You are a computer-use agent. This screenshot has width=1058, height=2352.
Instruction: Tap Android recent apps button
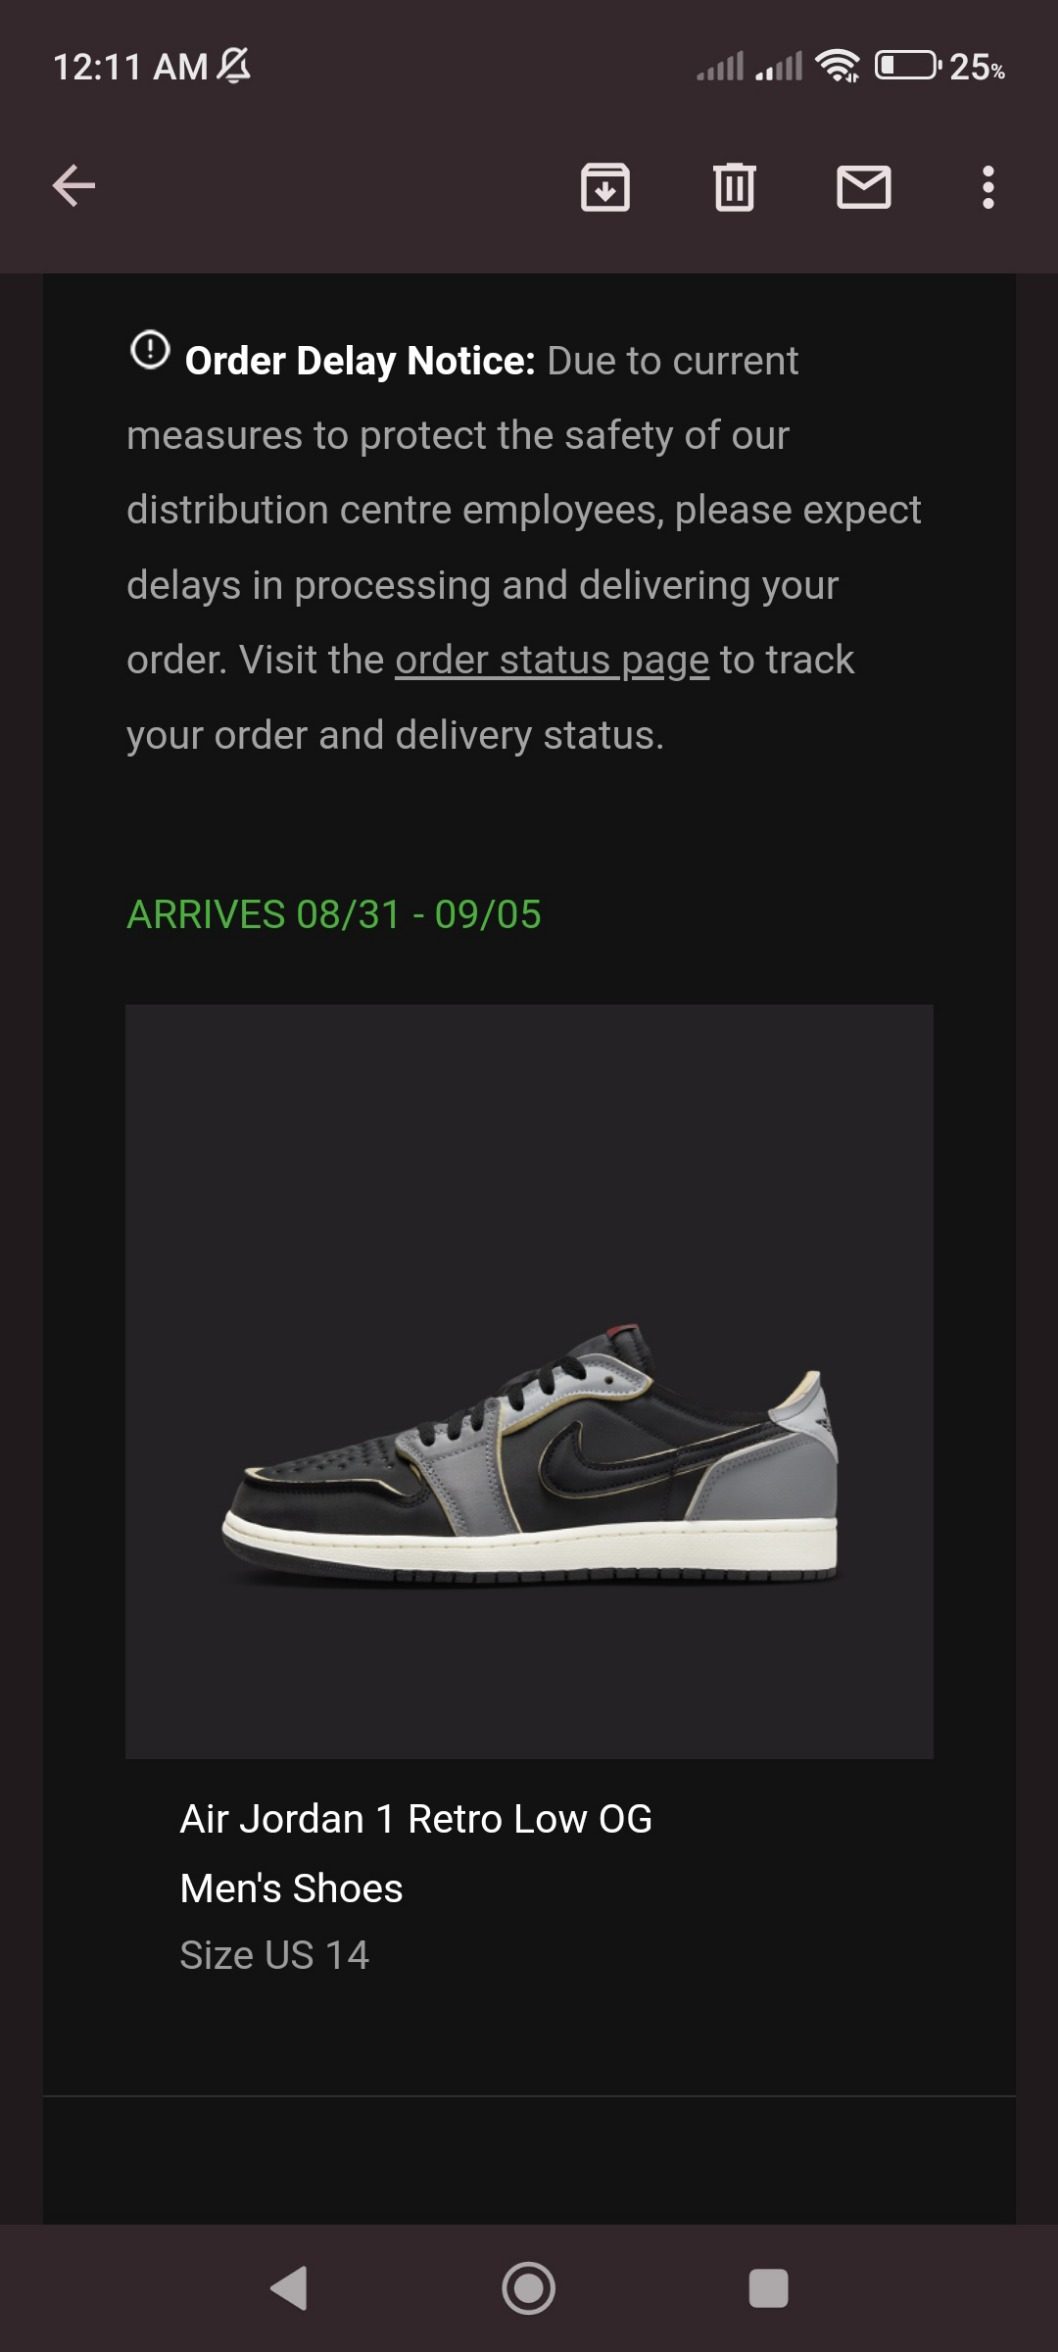pyautogui.click(x=768, y=2288)
